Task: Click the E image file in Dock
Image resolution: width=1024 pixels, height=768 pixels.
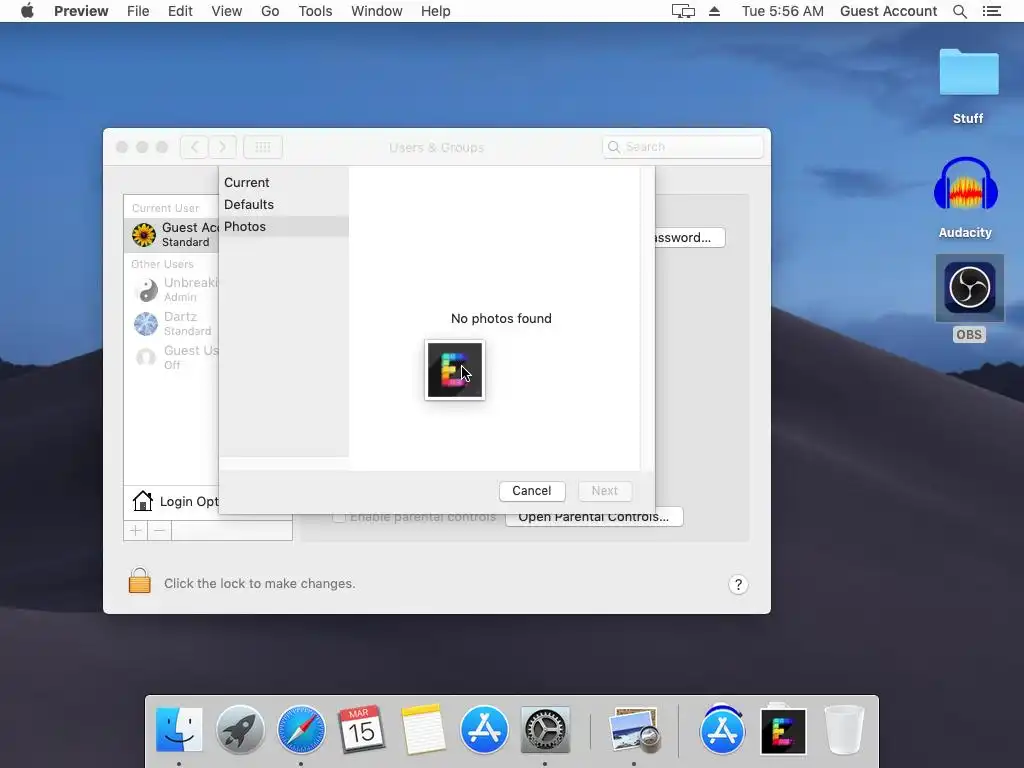Action: coord(783,730)
